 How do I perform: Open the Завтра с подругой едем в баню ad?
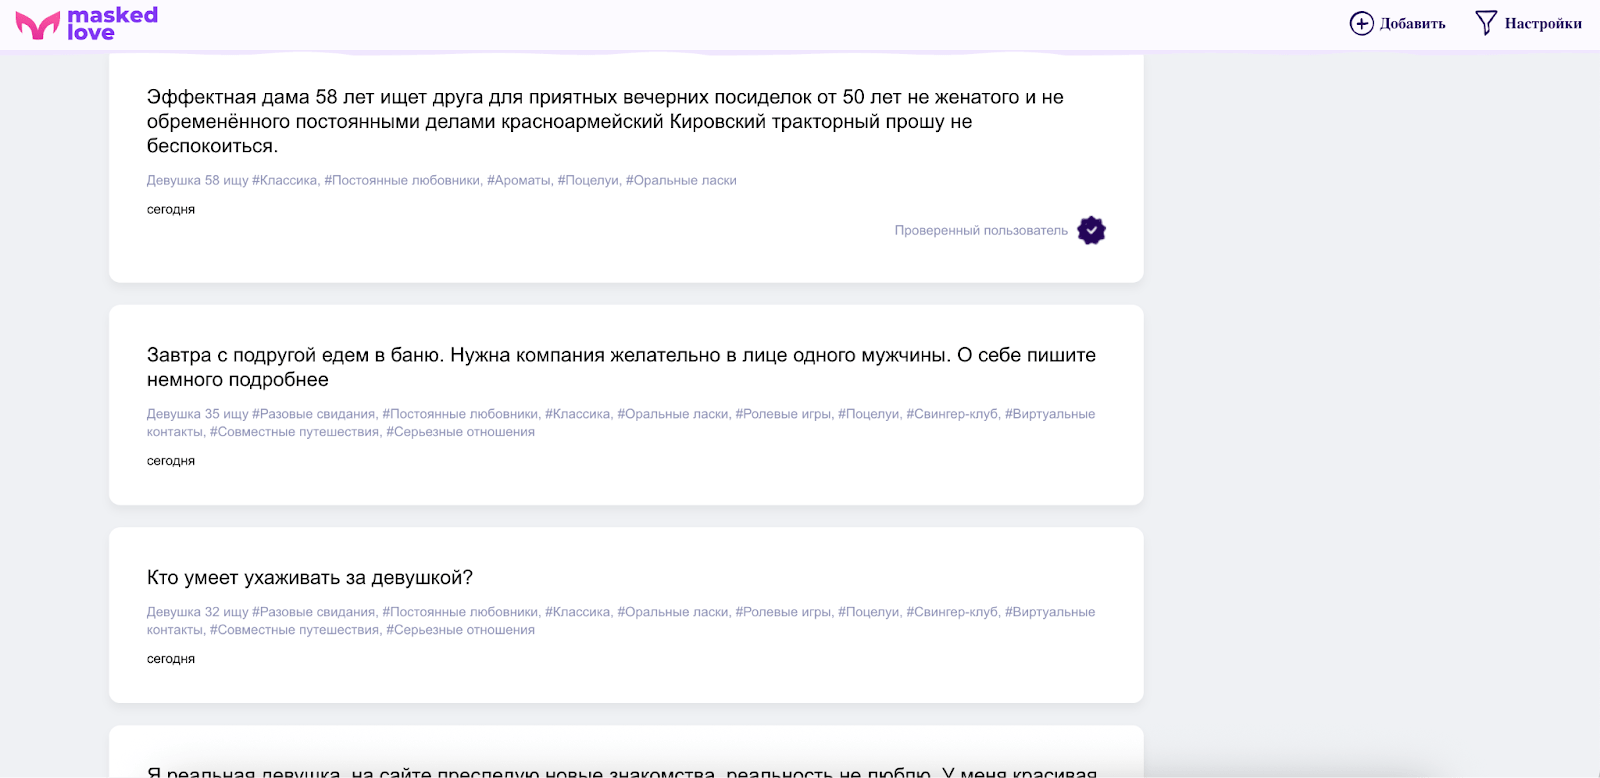click(x=621, y=367)
